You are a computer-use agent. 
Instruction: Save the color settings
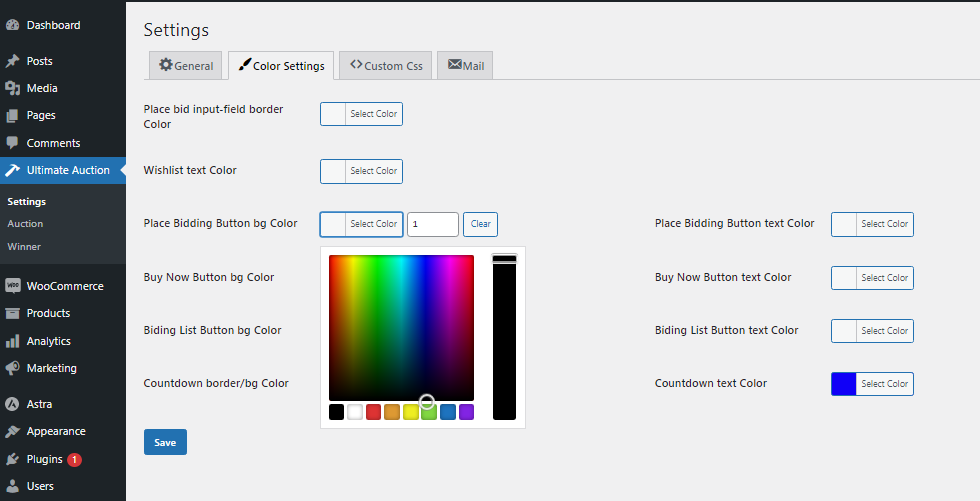(x=165, y=442)
